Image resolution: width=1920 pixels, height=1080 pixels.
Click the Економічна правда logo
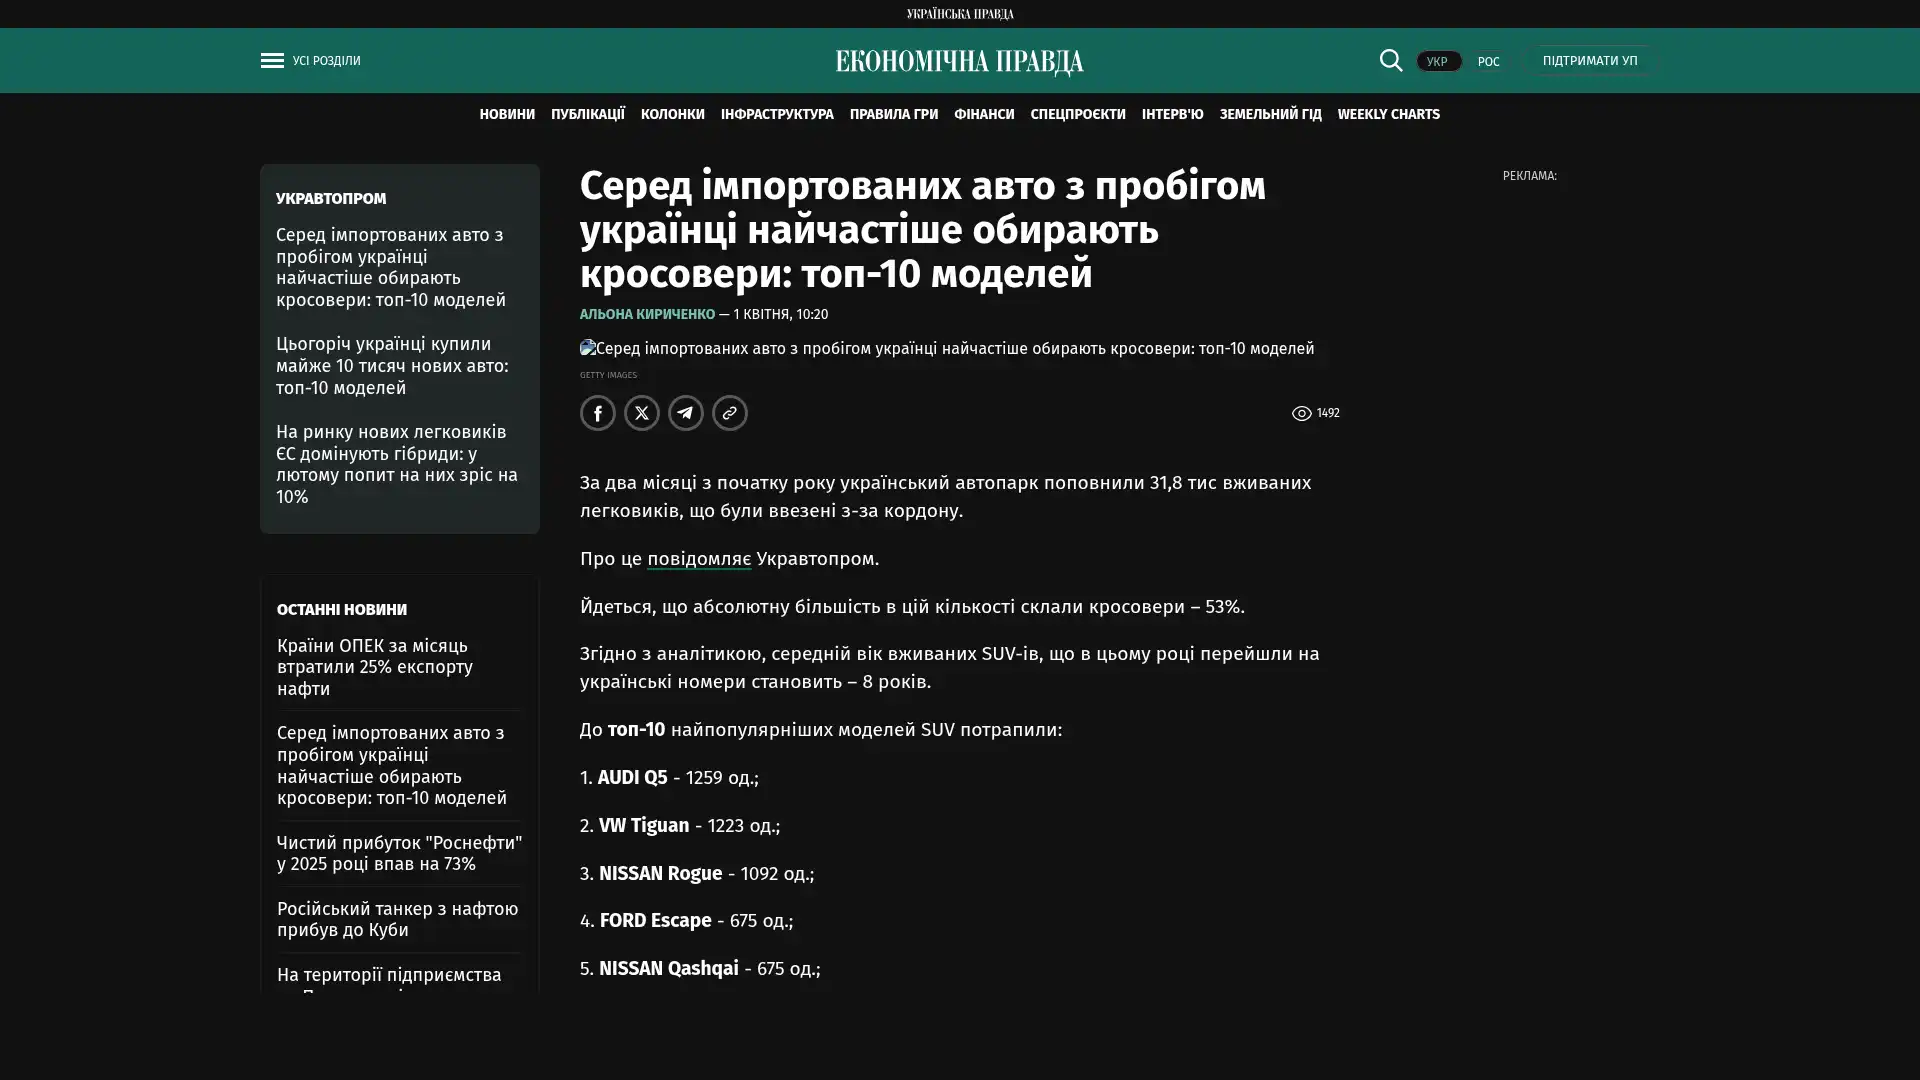click(959, 62)
